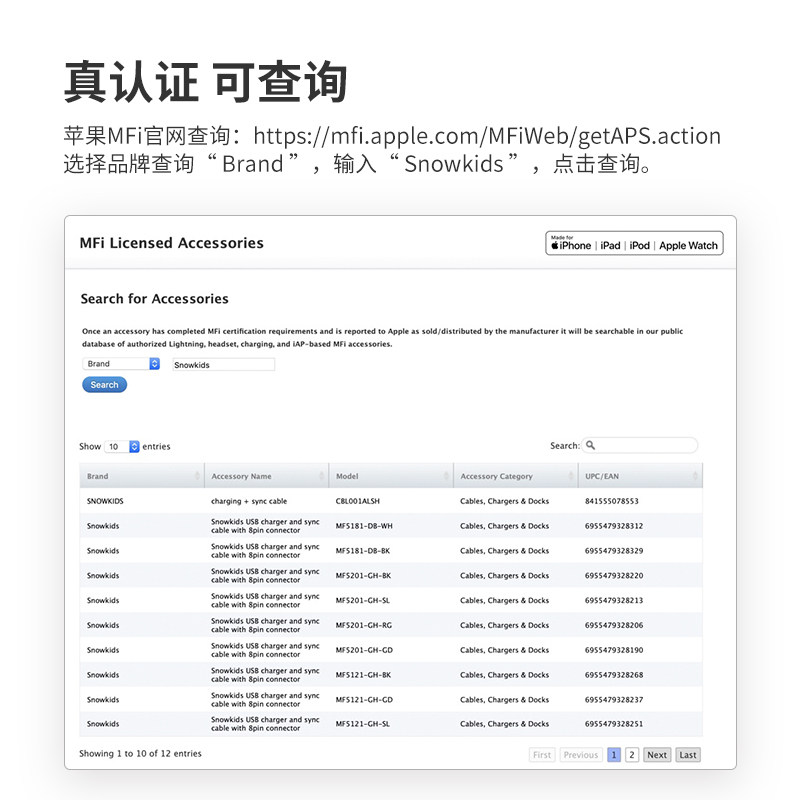
Task: Select model cell MFS181-DB-WH
Action: pyautogui.click(x=364, y=526)
